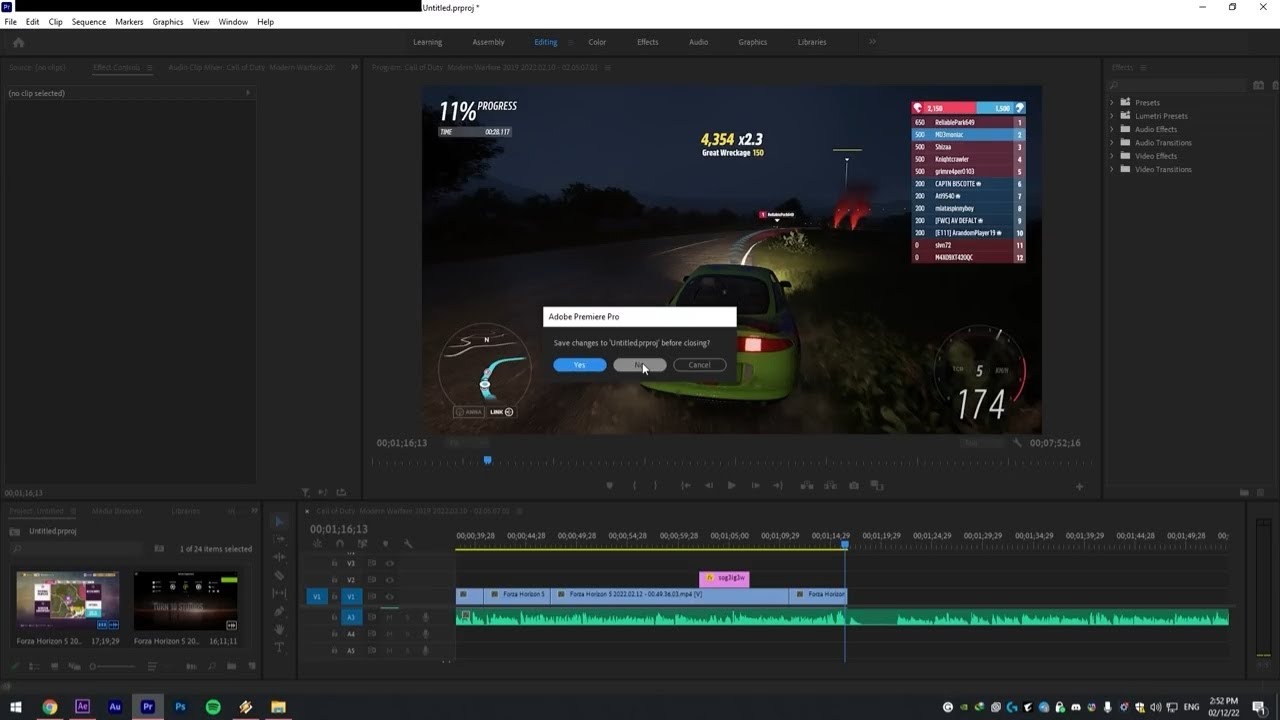
Task: Open the Markers menu
Action: click(129, 22)
